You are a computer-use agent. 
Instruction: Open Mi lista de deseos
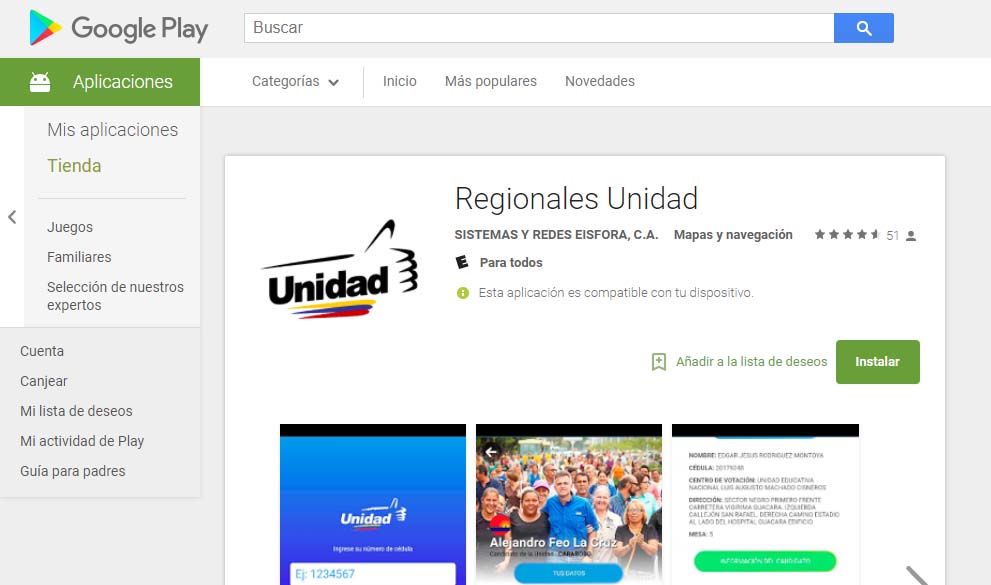(x=76, y=411)
